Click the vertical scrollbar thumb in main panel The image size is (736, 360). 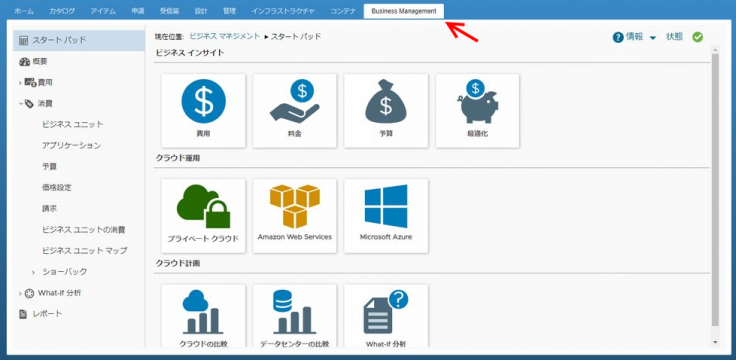pos(715,190)
